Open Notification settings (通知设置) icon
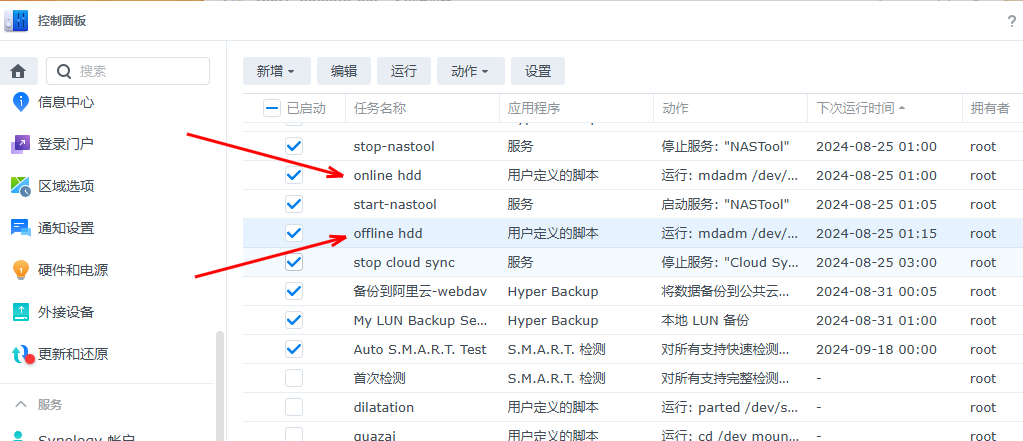 tap(21, 228)
